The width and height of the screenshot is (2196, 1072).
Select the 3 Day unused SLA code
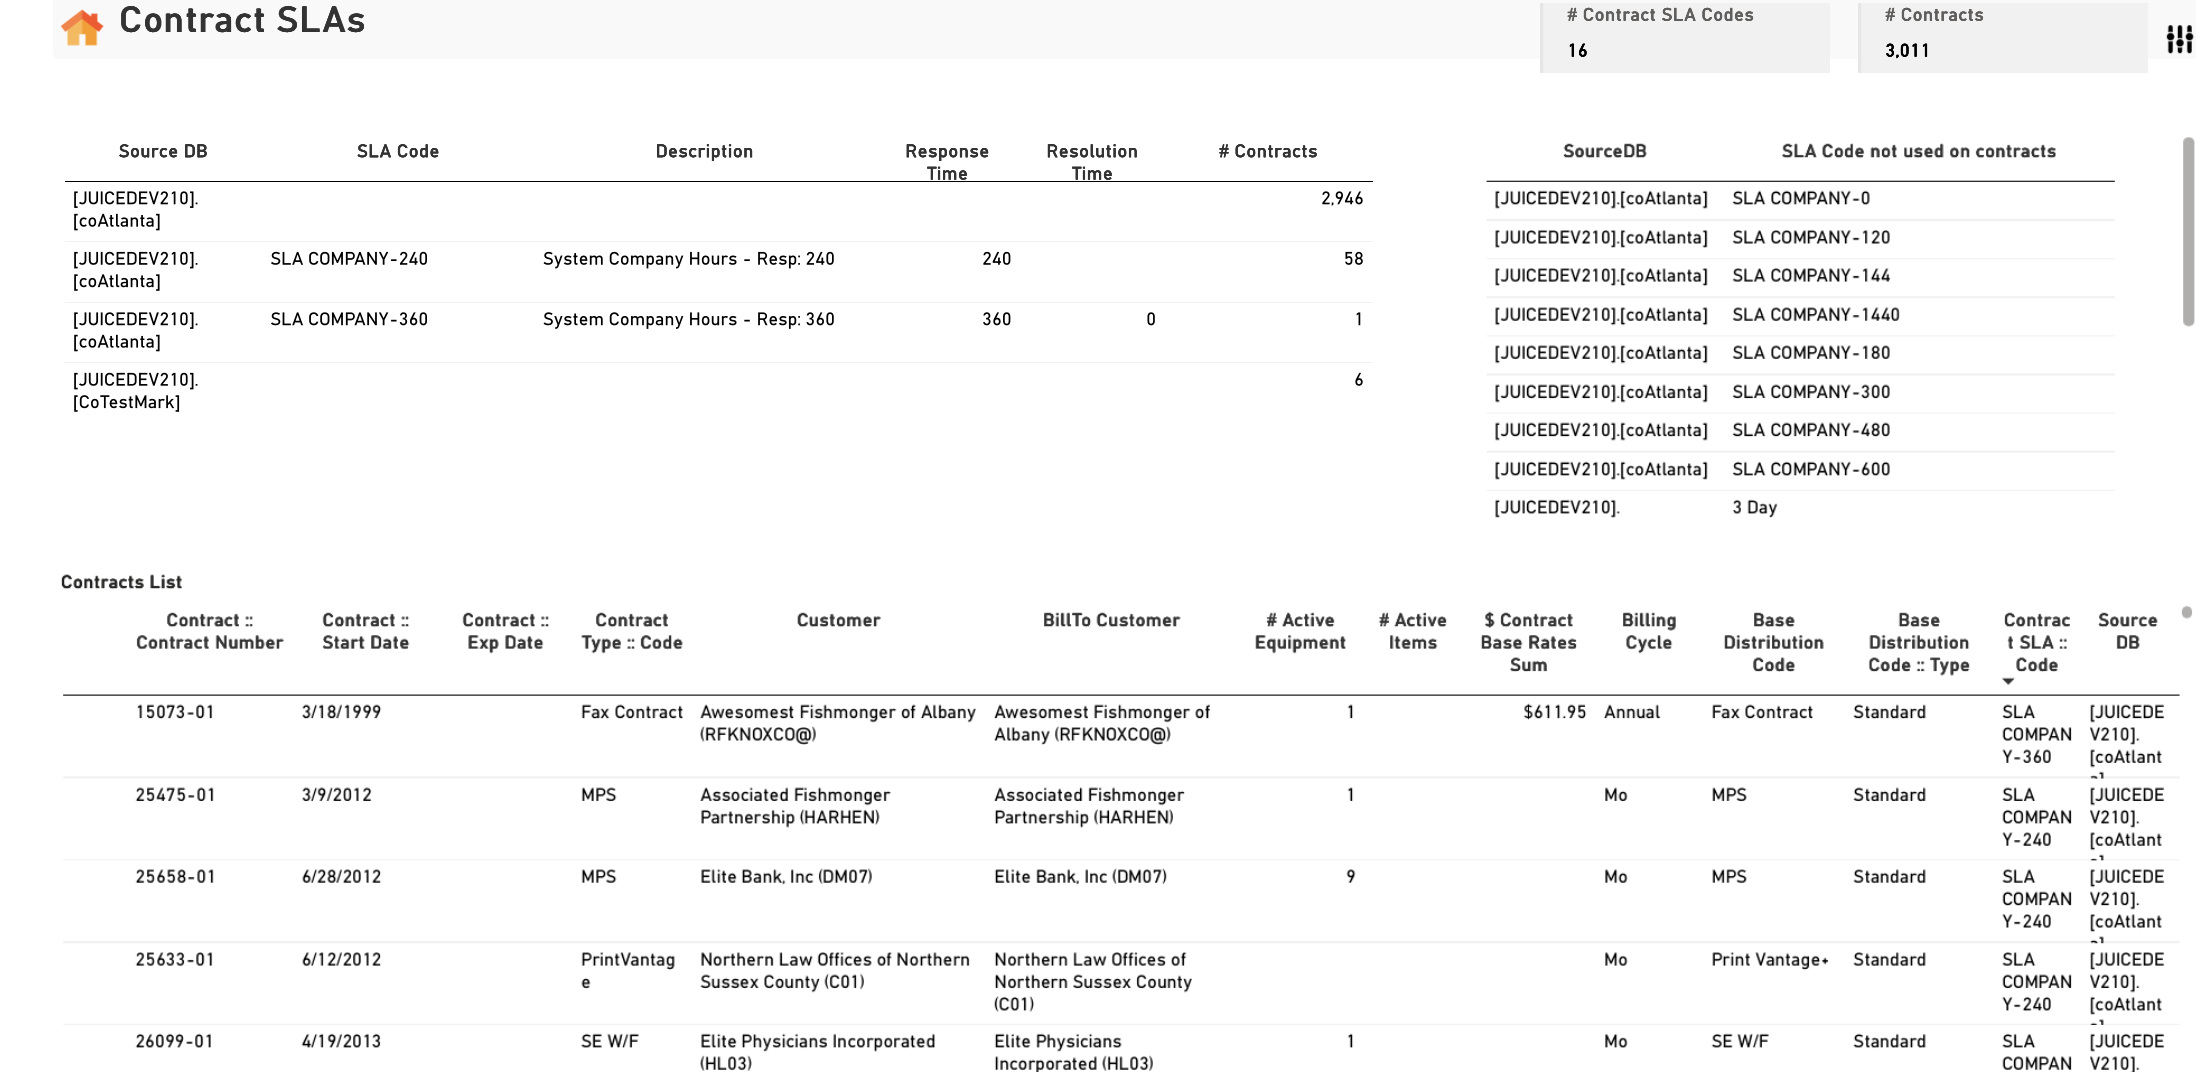pyautogui.click(x=1754, y=507)
